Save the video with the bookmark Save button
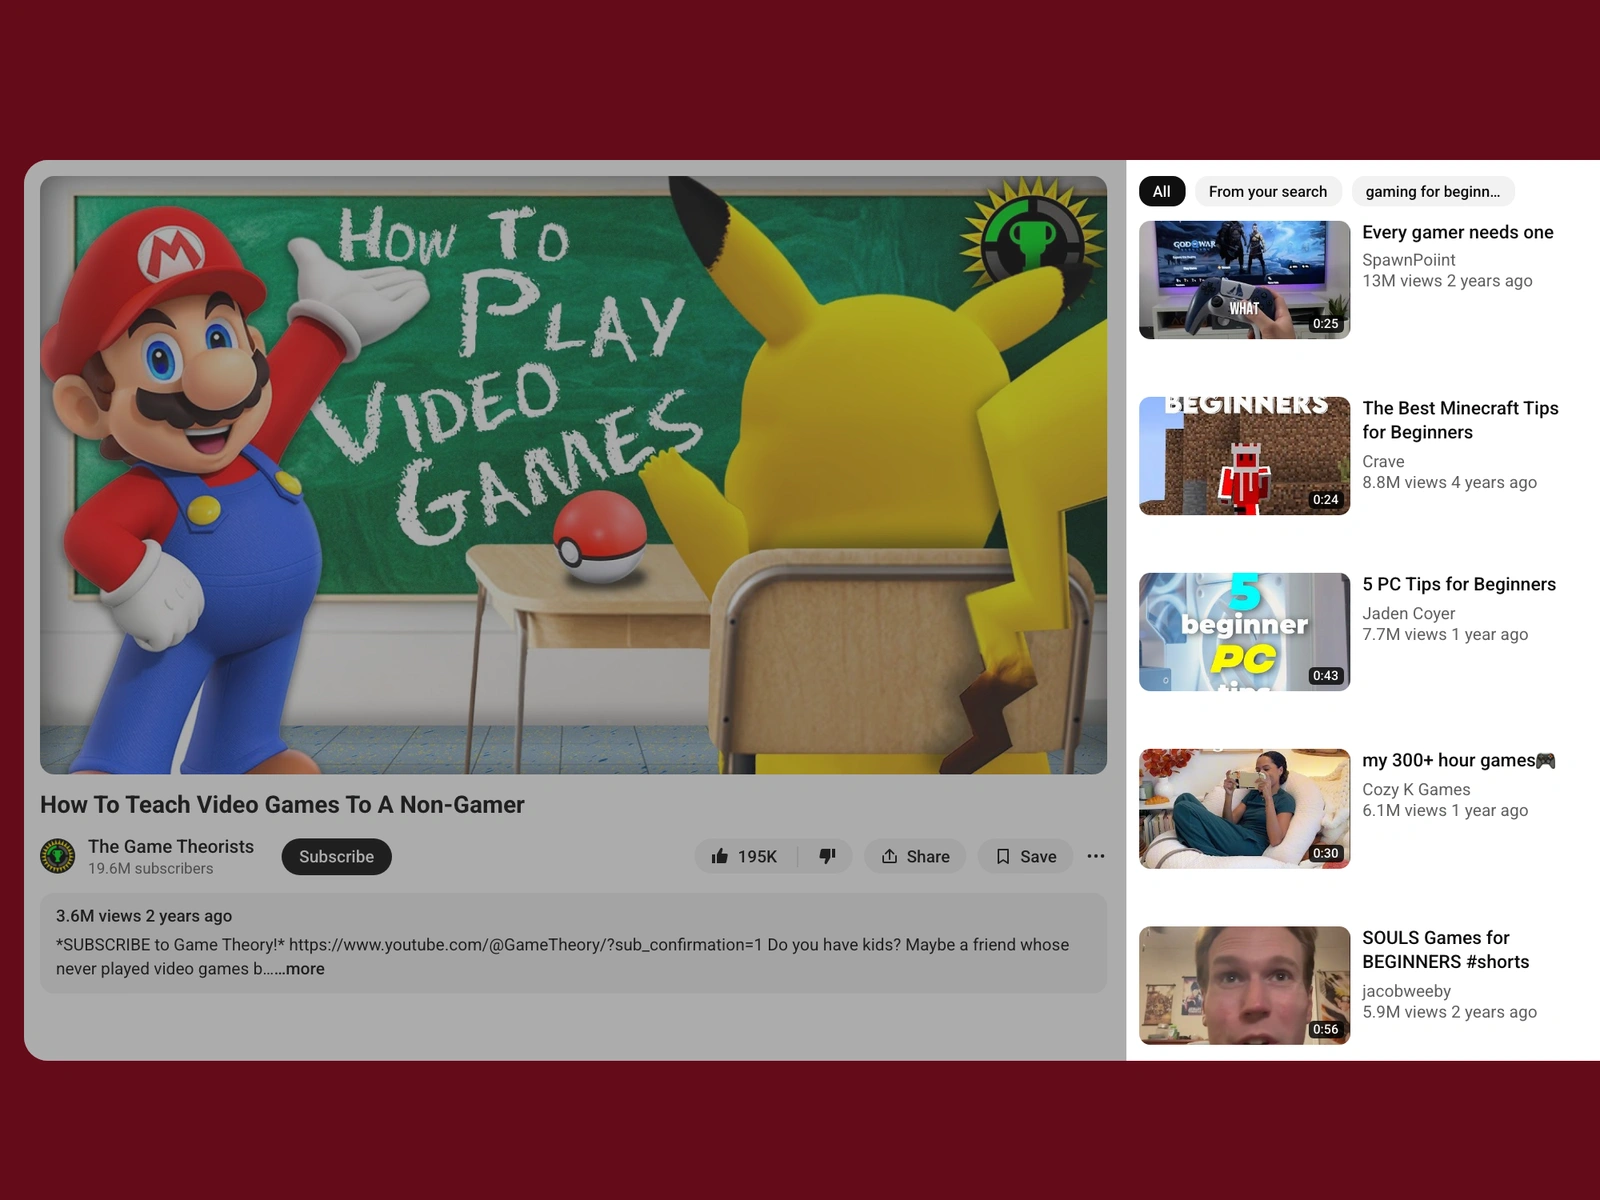This screenshot has height=1200, width=1600. (1025, 856)
